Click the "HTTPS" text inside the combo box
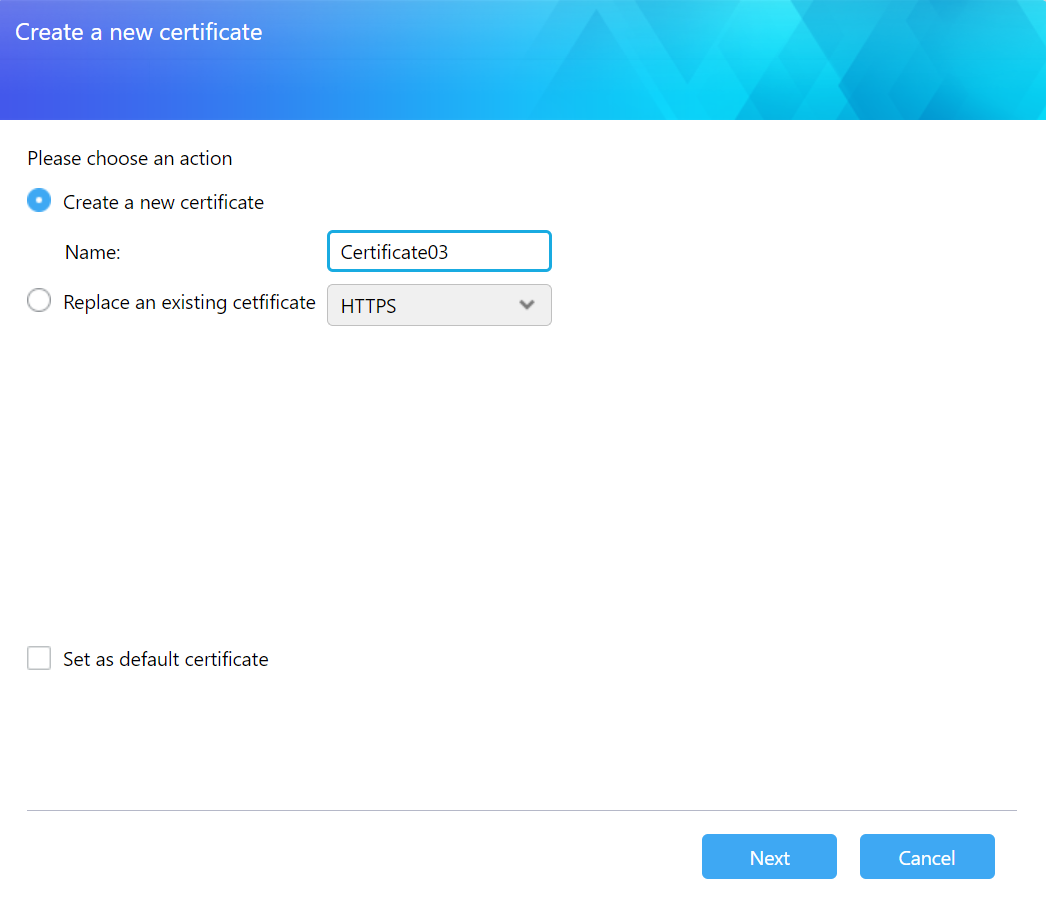1046x898 pixels. 368,306
